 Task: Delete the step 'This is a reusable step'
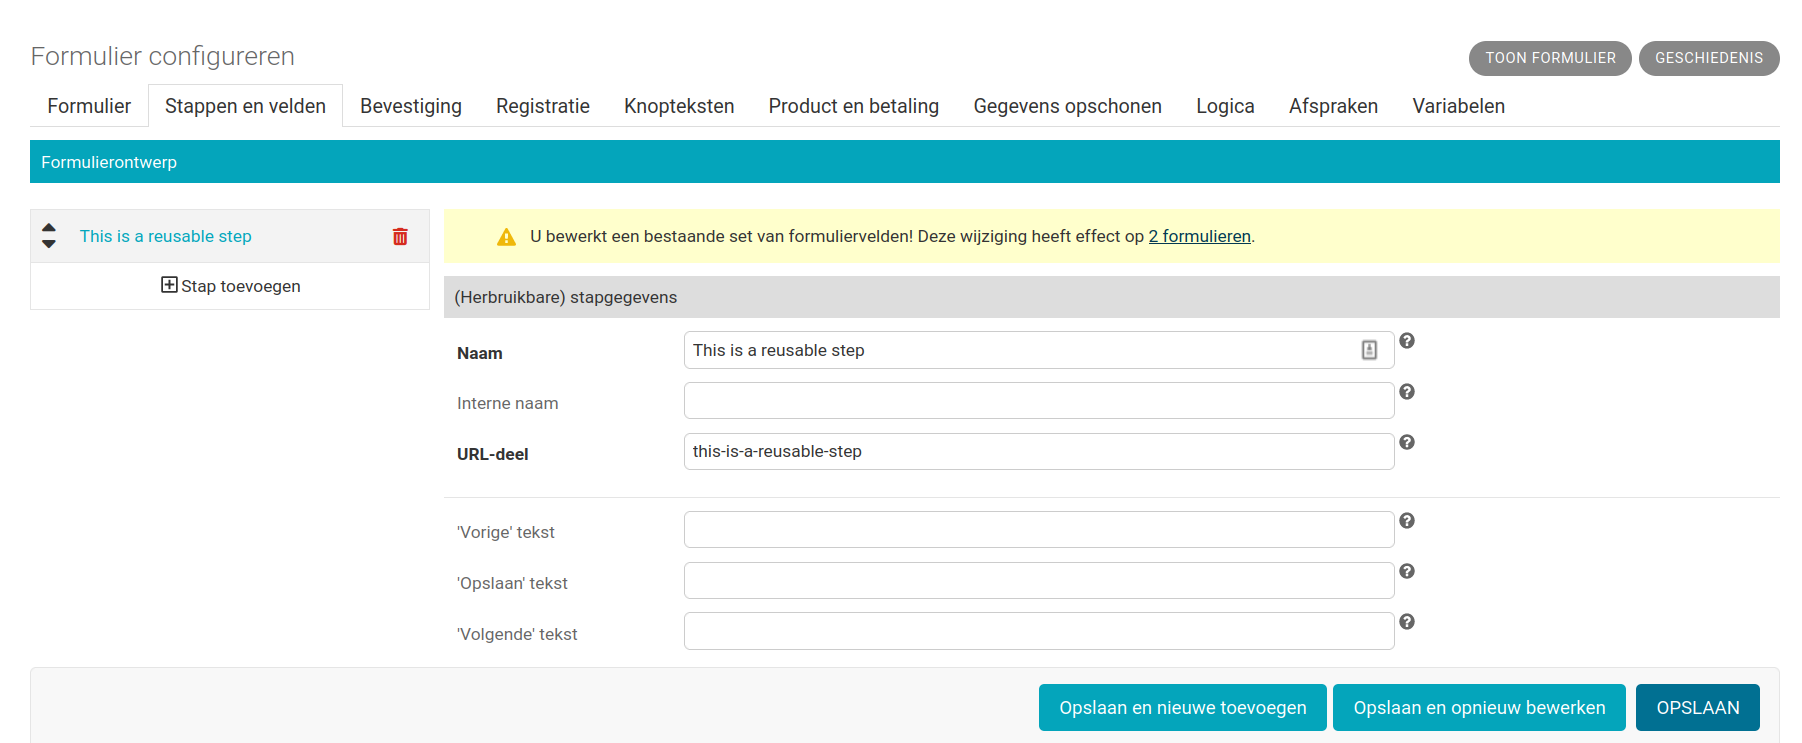[x=400, y=236]
